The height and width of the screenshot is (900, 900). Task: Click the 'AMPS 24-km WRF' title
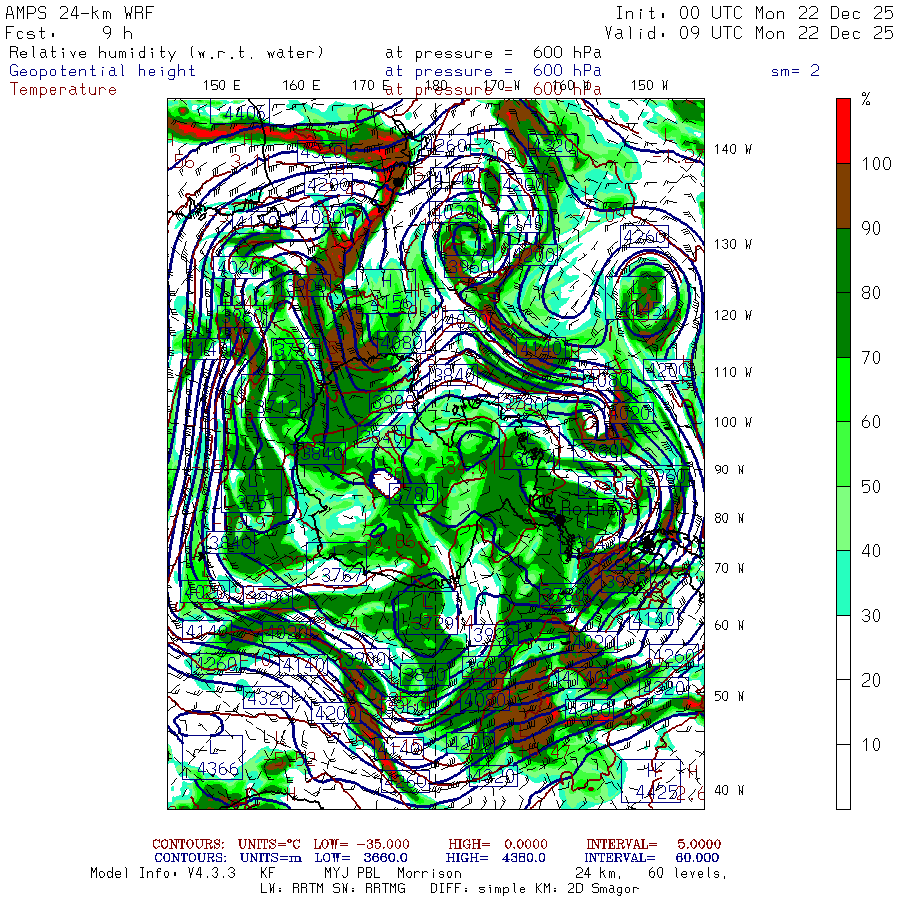79,13
